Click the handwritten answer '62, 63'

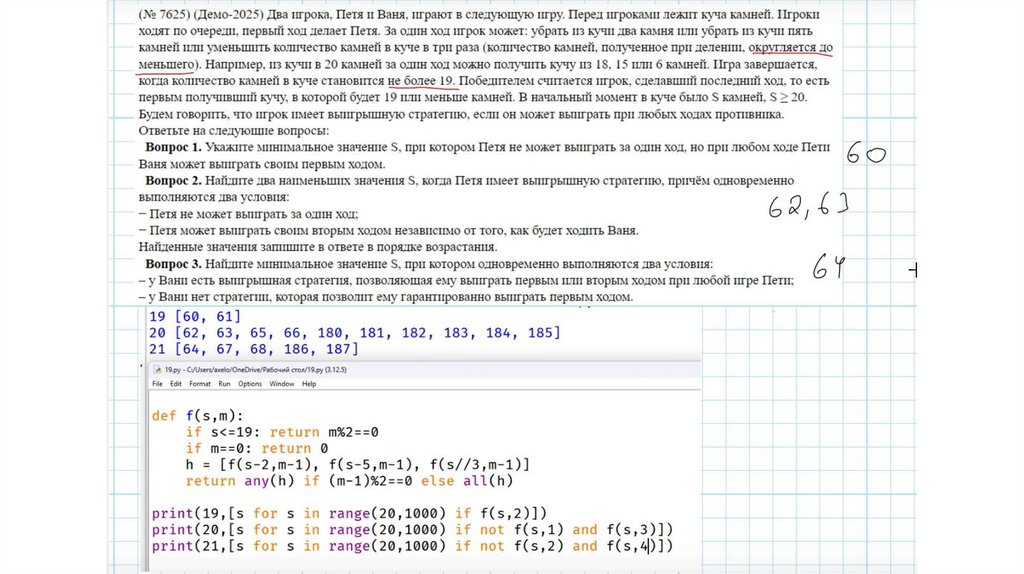[x=808, y=206]
